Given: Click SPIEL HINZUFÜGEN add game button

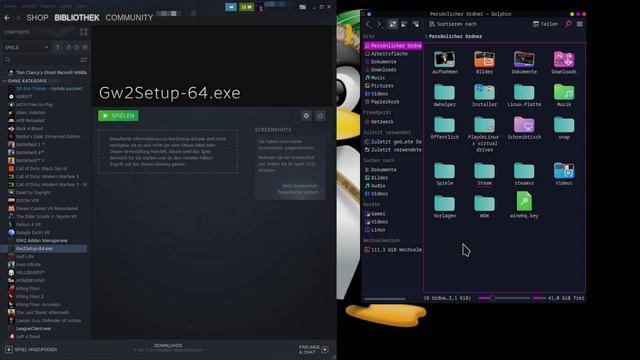Looking at the screenshot, I should click(31, 350).
